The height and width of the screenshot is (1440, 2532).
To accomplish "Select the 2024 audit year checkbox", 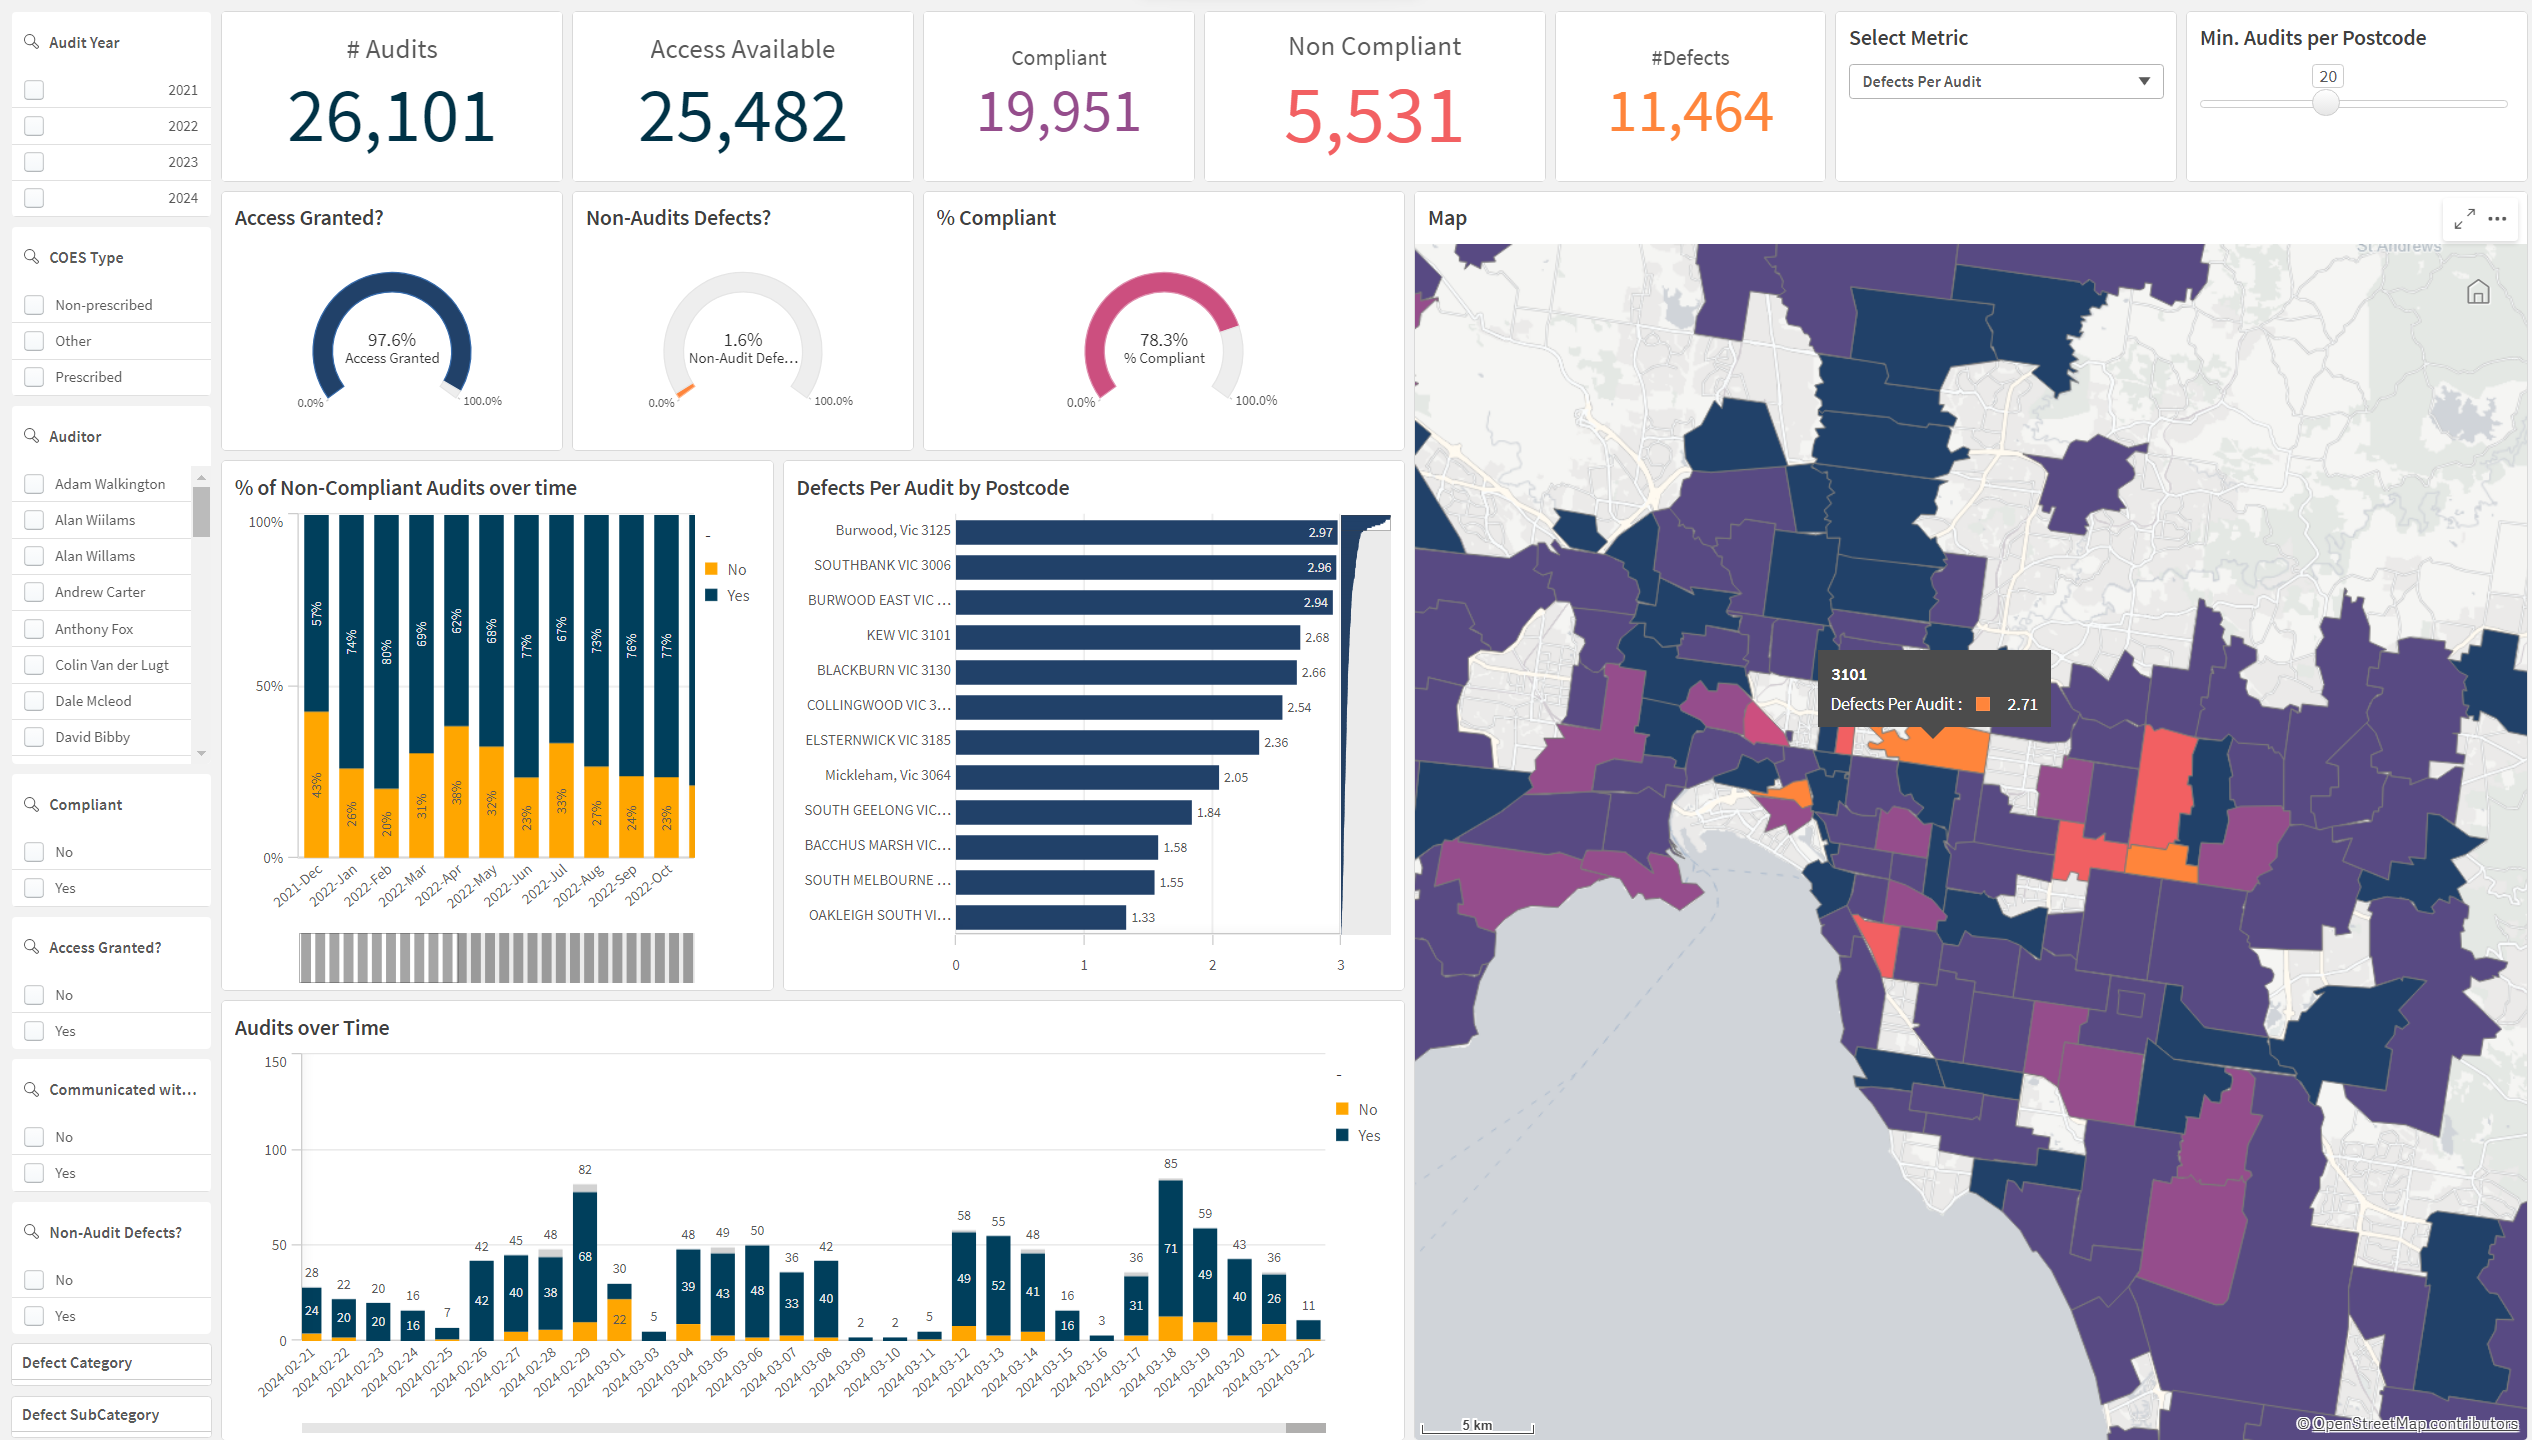I will (x=34, y=198).
